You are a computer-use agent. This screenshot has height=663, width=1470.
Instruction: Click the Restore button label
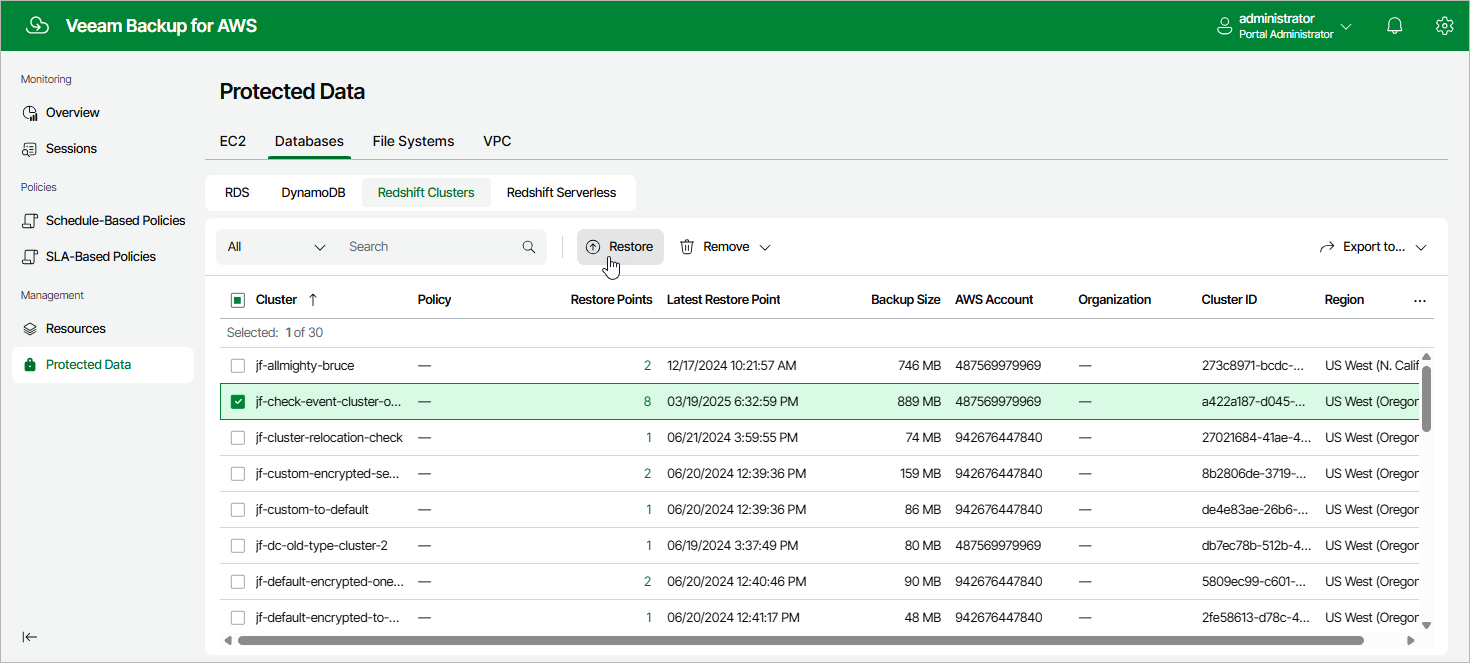pyautogui.click(x=631, y=247)
